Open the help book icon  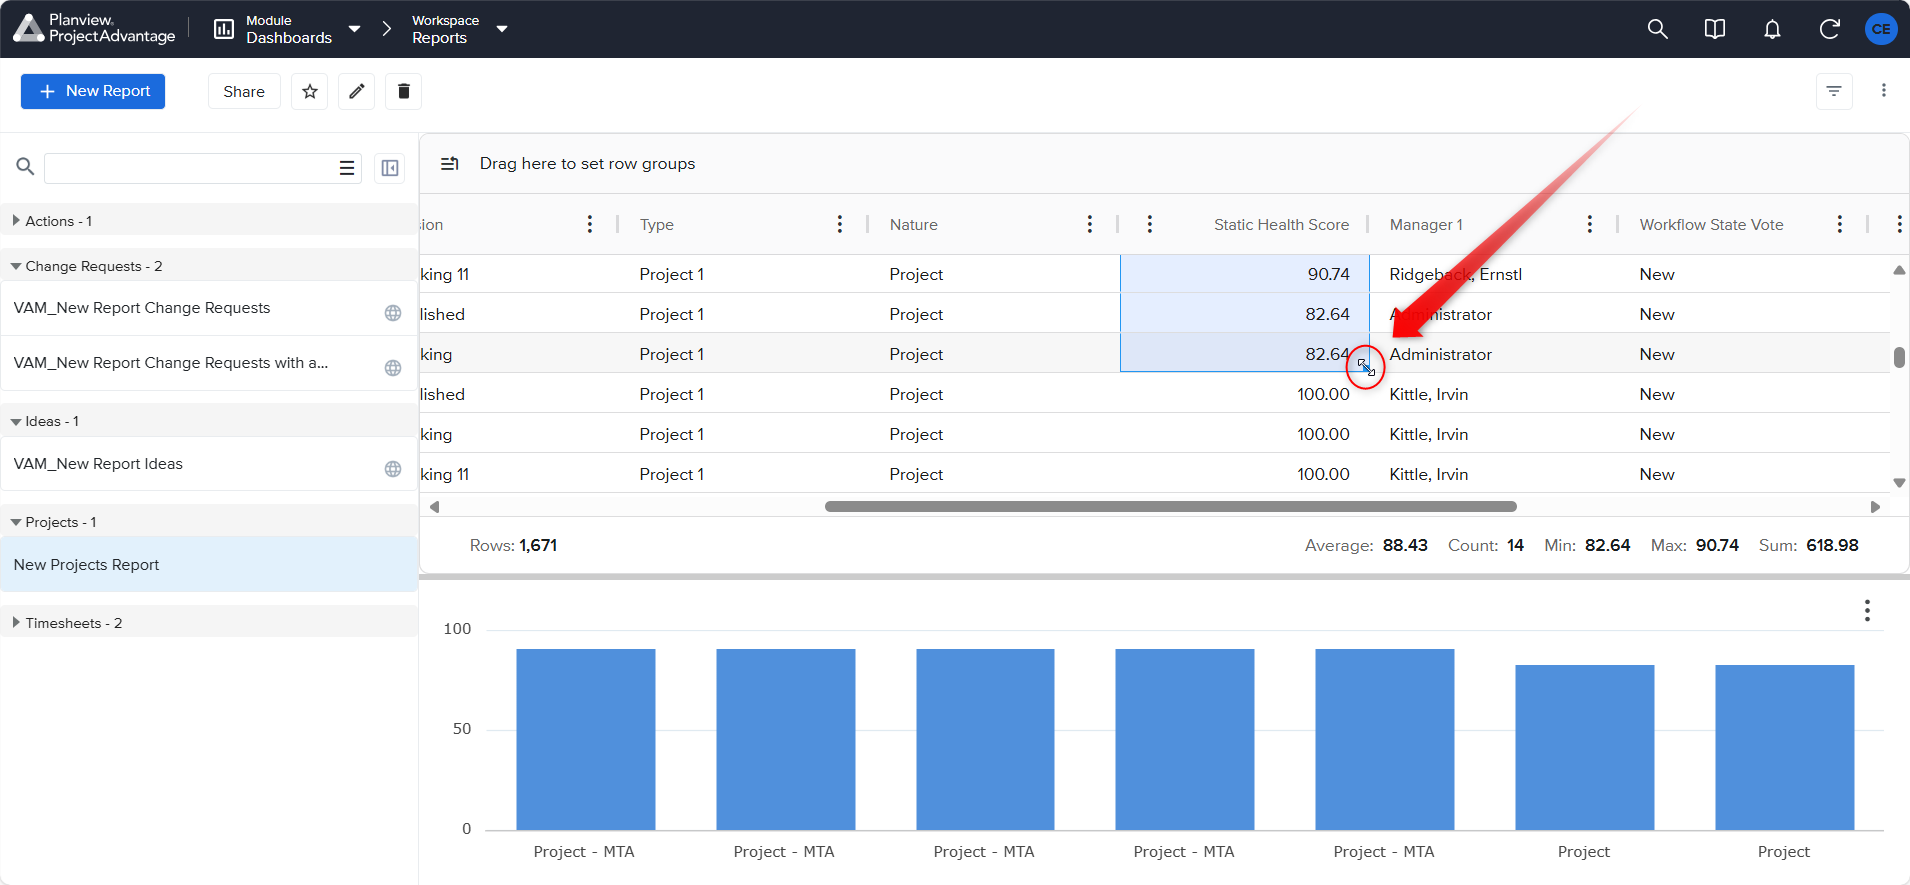pos(1714,29)
